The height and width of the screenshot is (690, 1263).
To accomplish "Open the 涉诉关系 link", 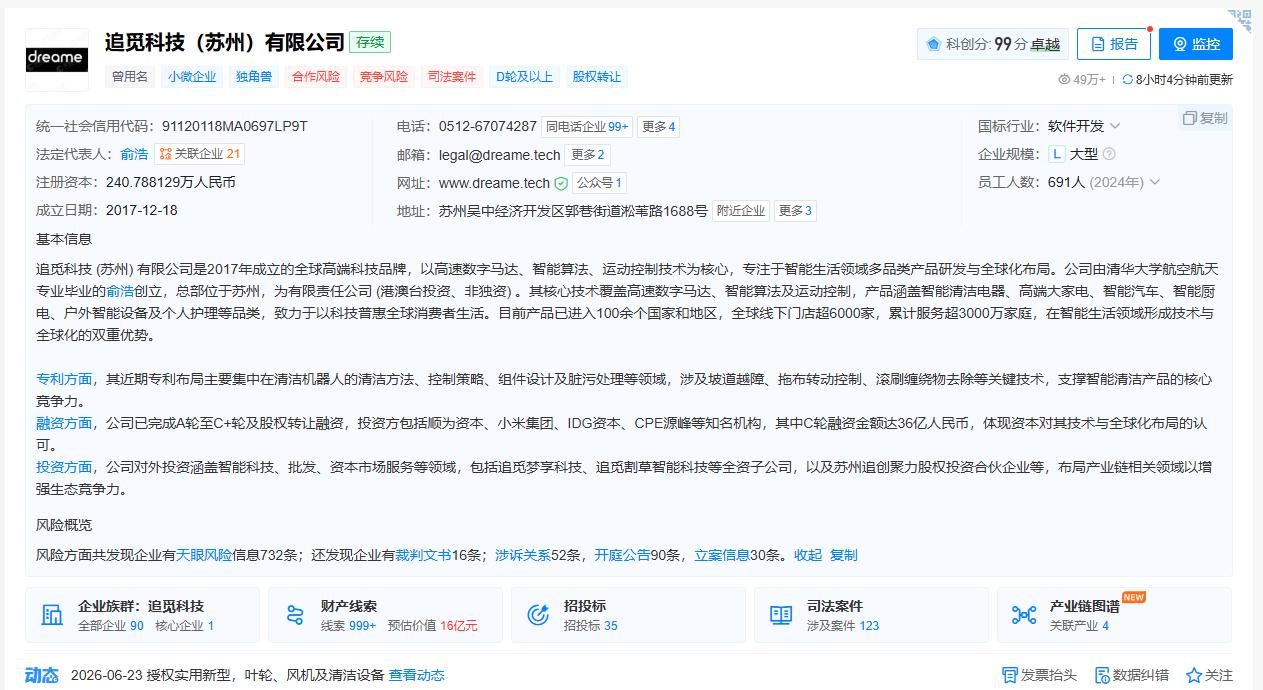I will pyautogui.click(x=523, y=555).
